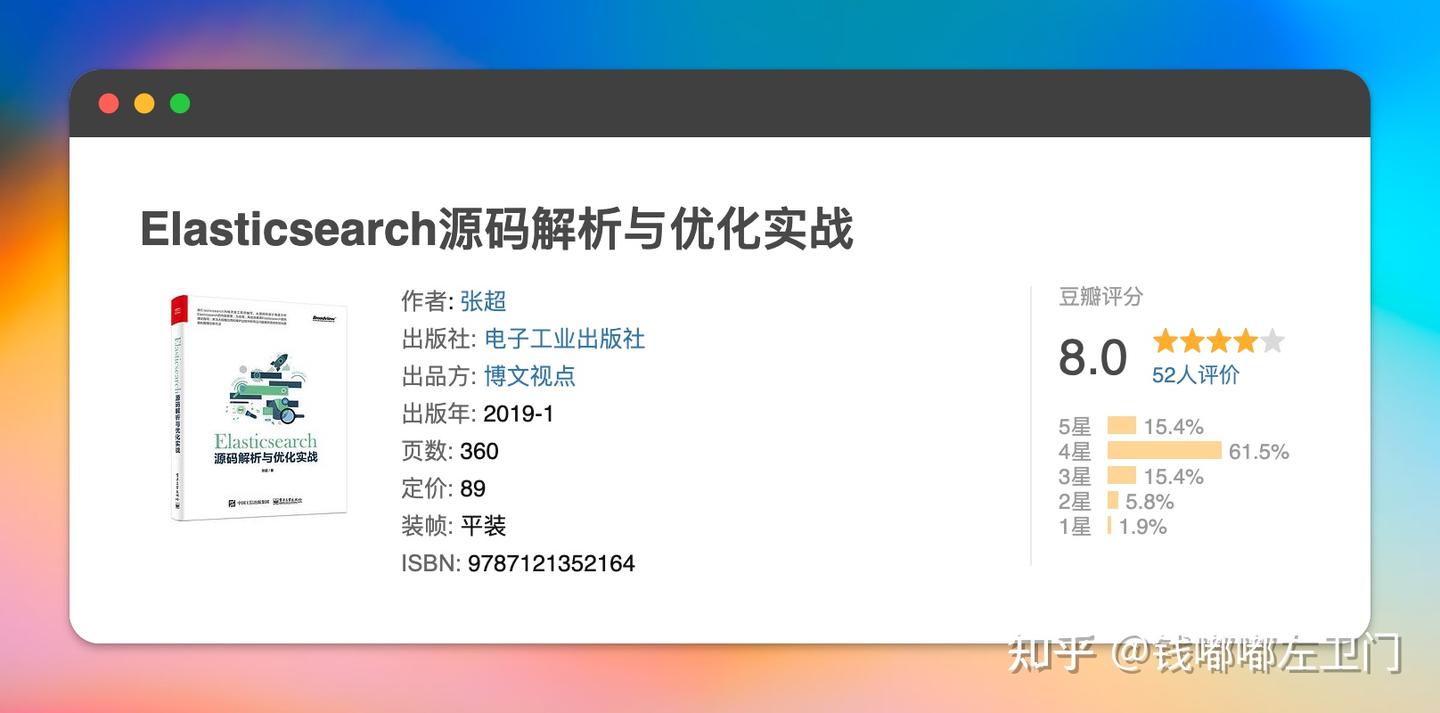
Task: Click the yellow traffic-light window dot
Action: tap(144, 103)
